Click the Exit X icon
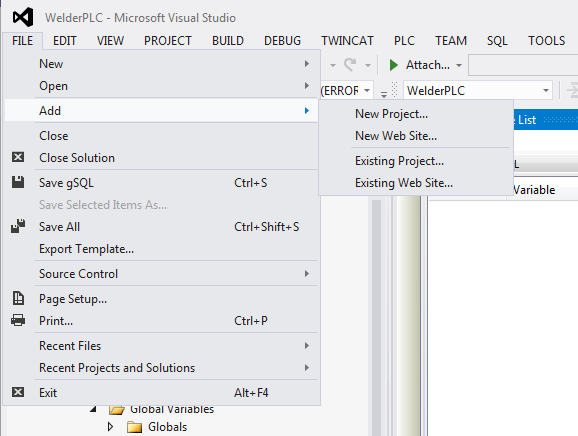The height and width of the screenshot is (436, 578). pos(18,392)
